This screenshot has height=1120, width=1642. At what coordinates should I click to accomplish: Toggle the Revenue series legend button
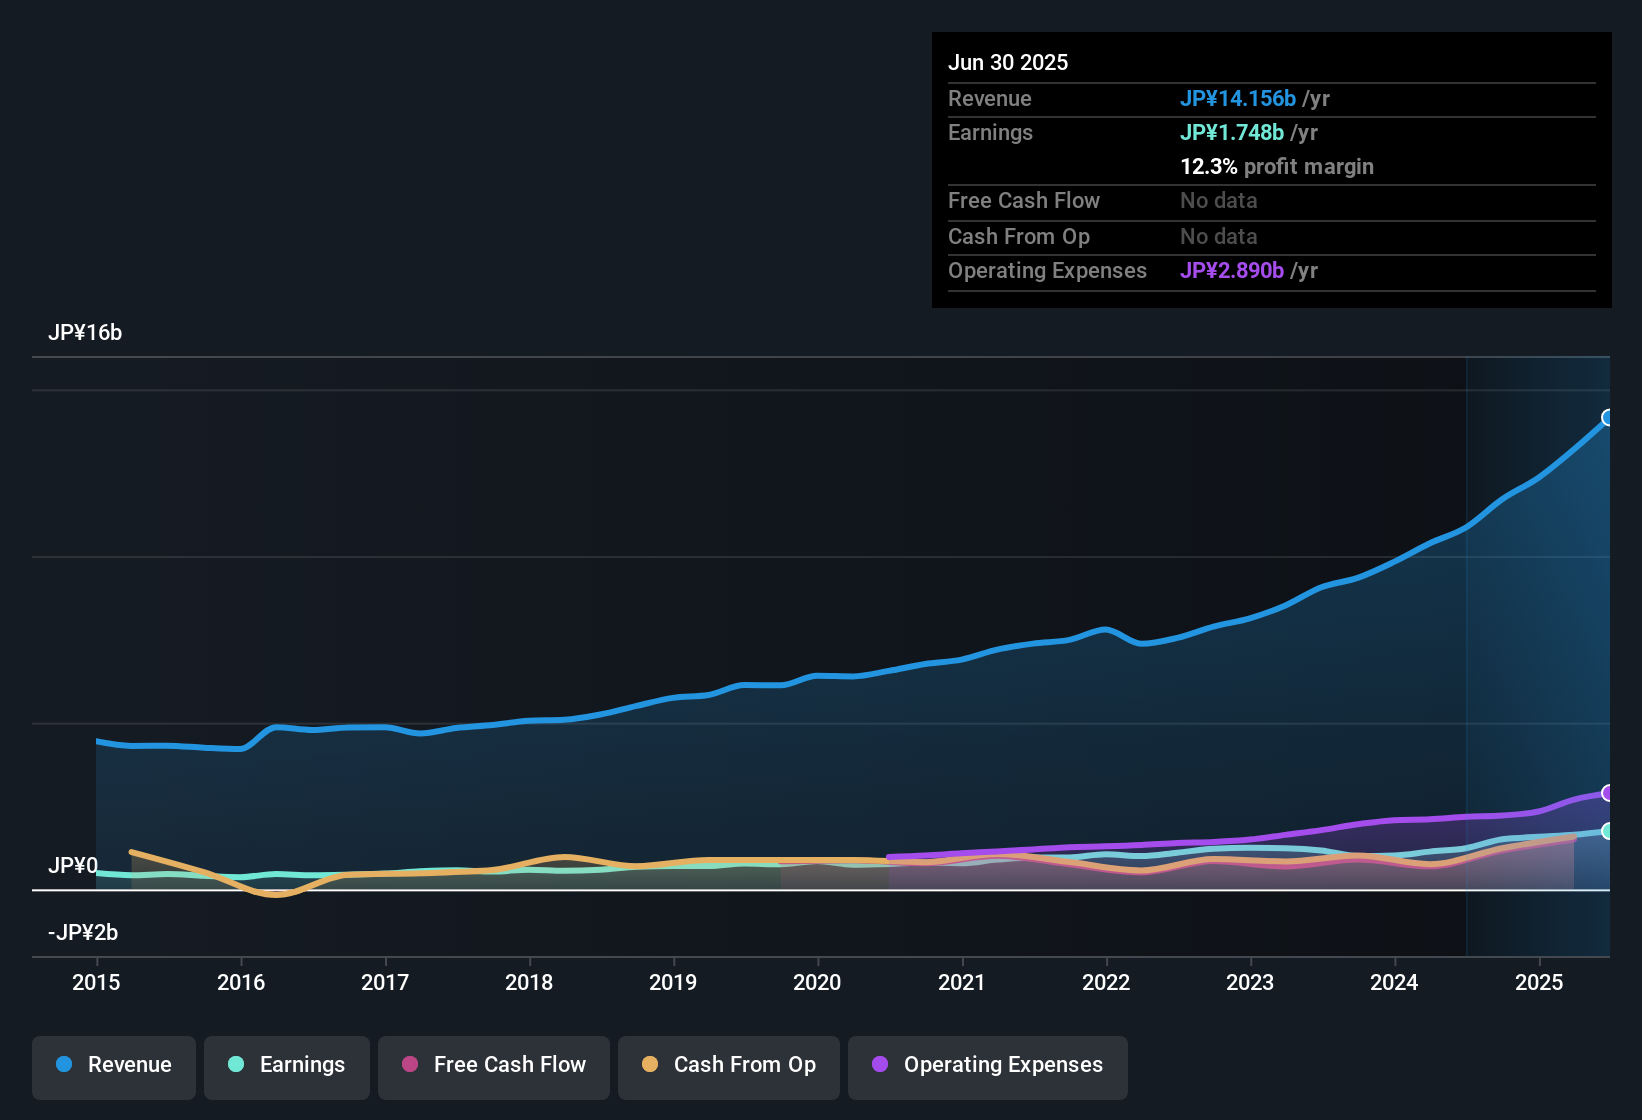pyautogui.click(x=114, y=1067)
